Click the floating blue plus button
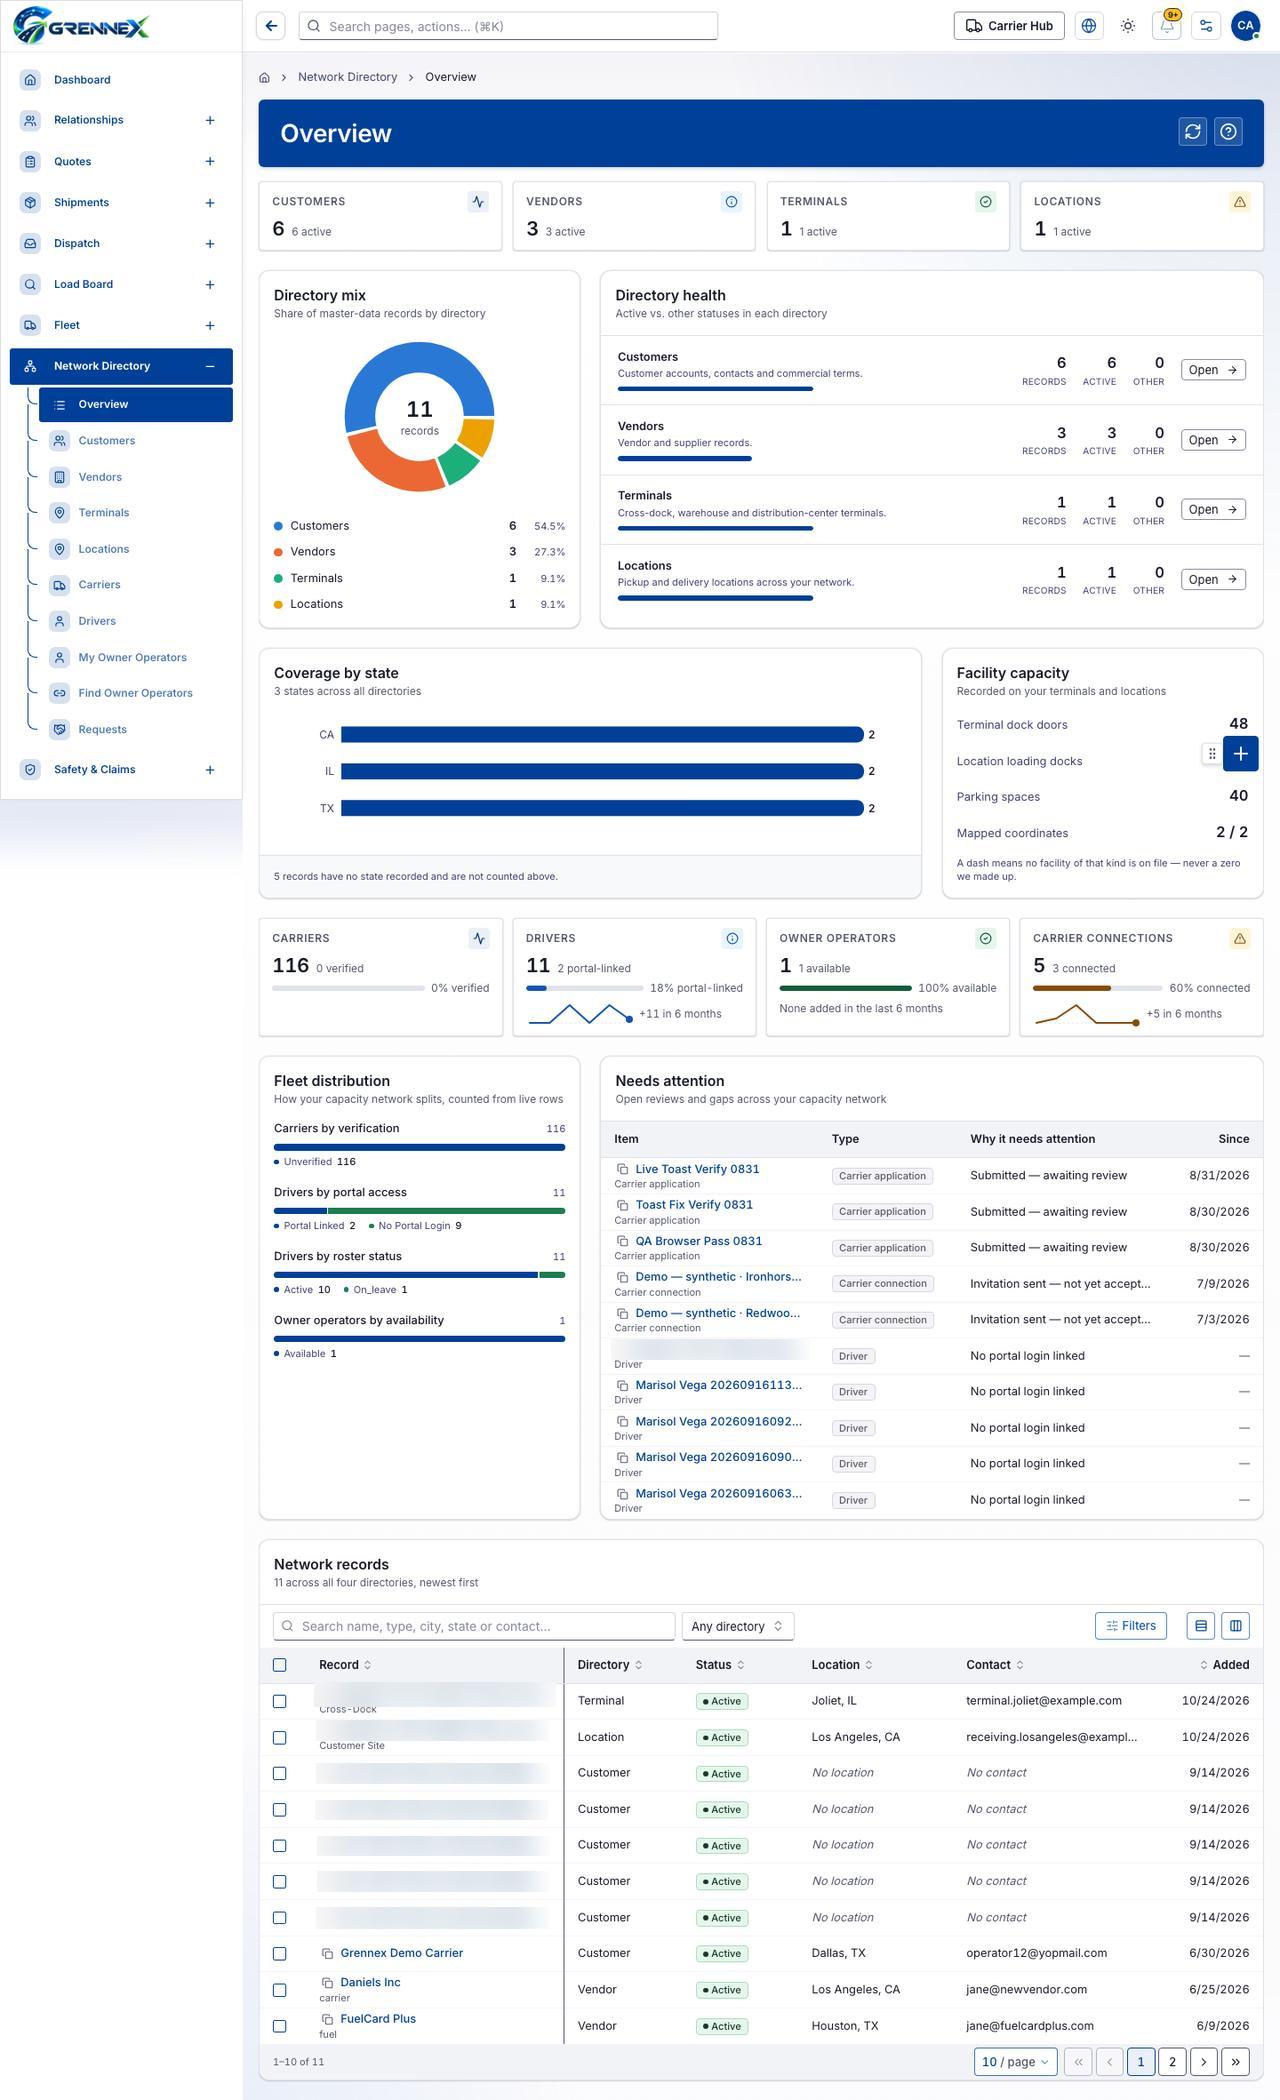 [x=1240, y=754]
